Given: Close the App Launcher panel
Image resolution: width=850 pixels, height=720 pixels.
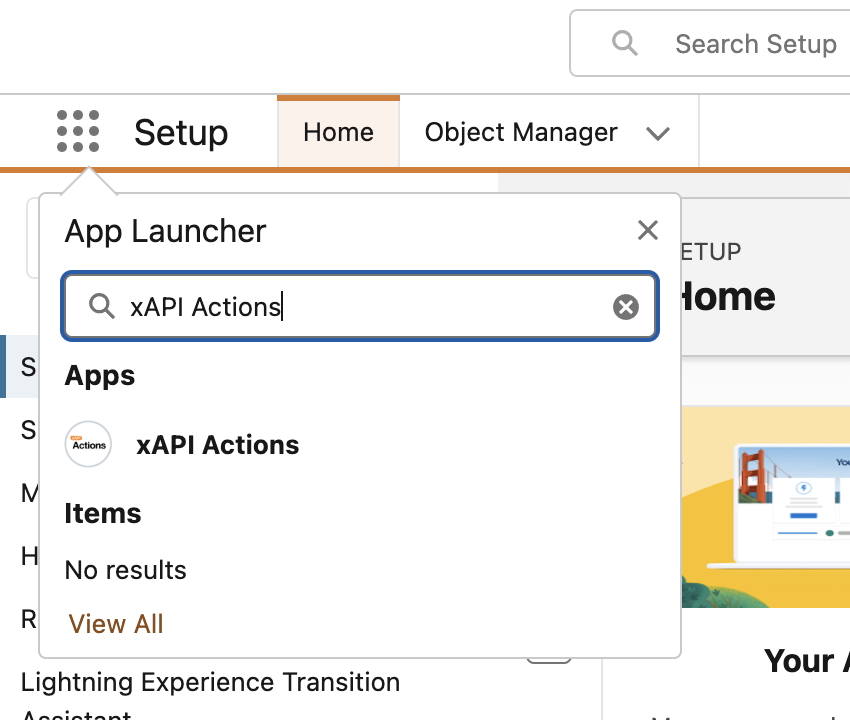Looking at the screenshot, I should click(648, 231).
